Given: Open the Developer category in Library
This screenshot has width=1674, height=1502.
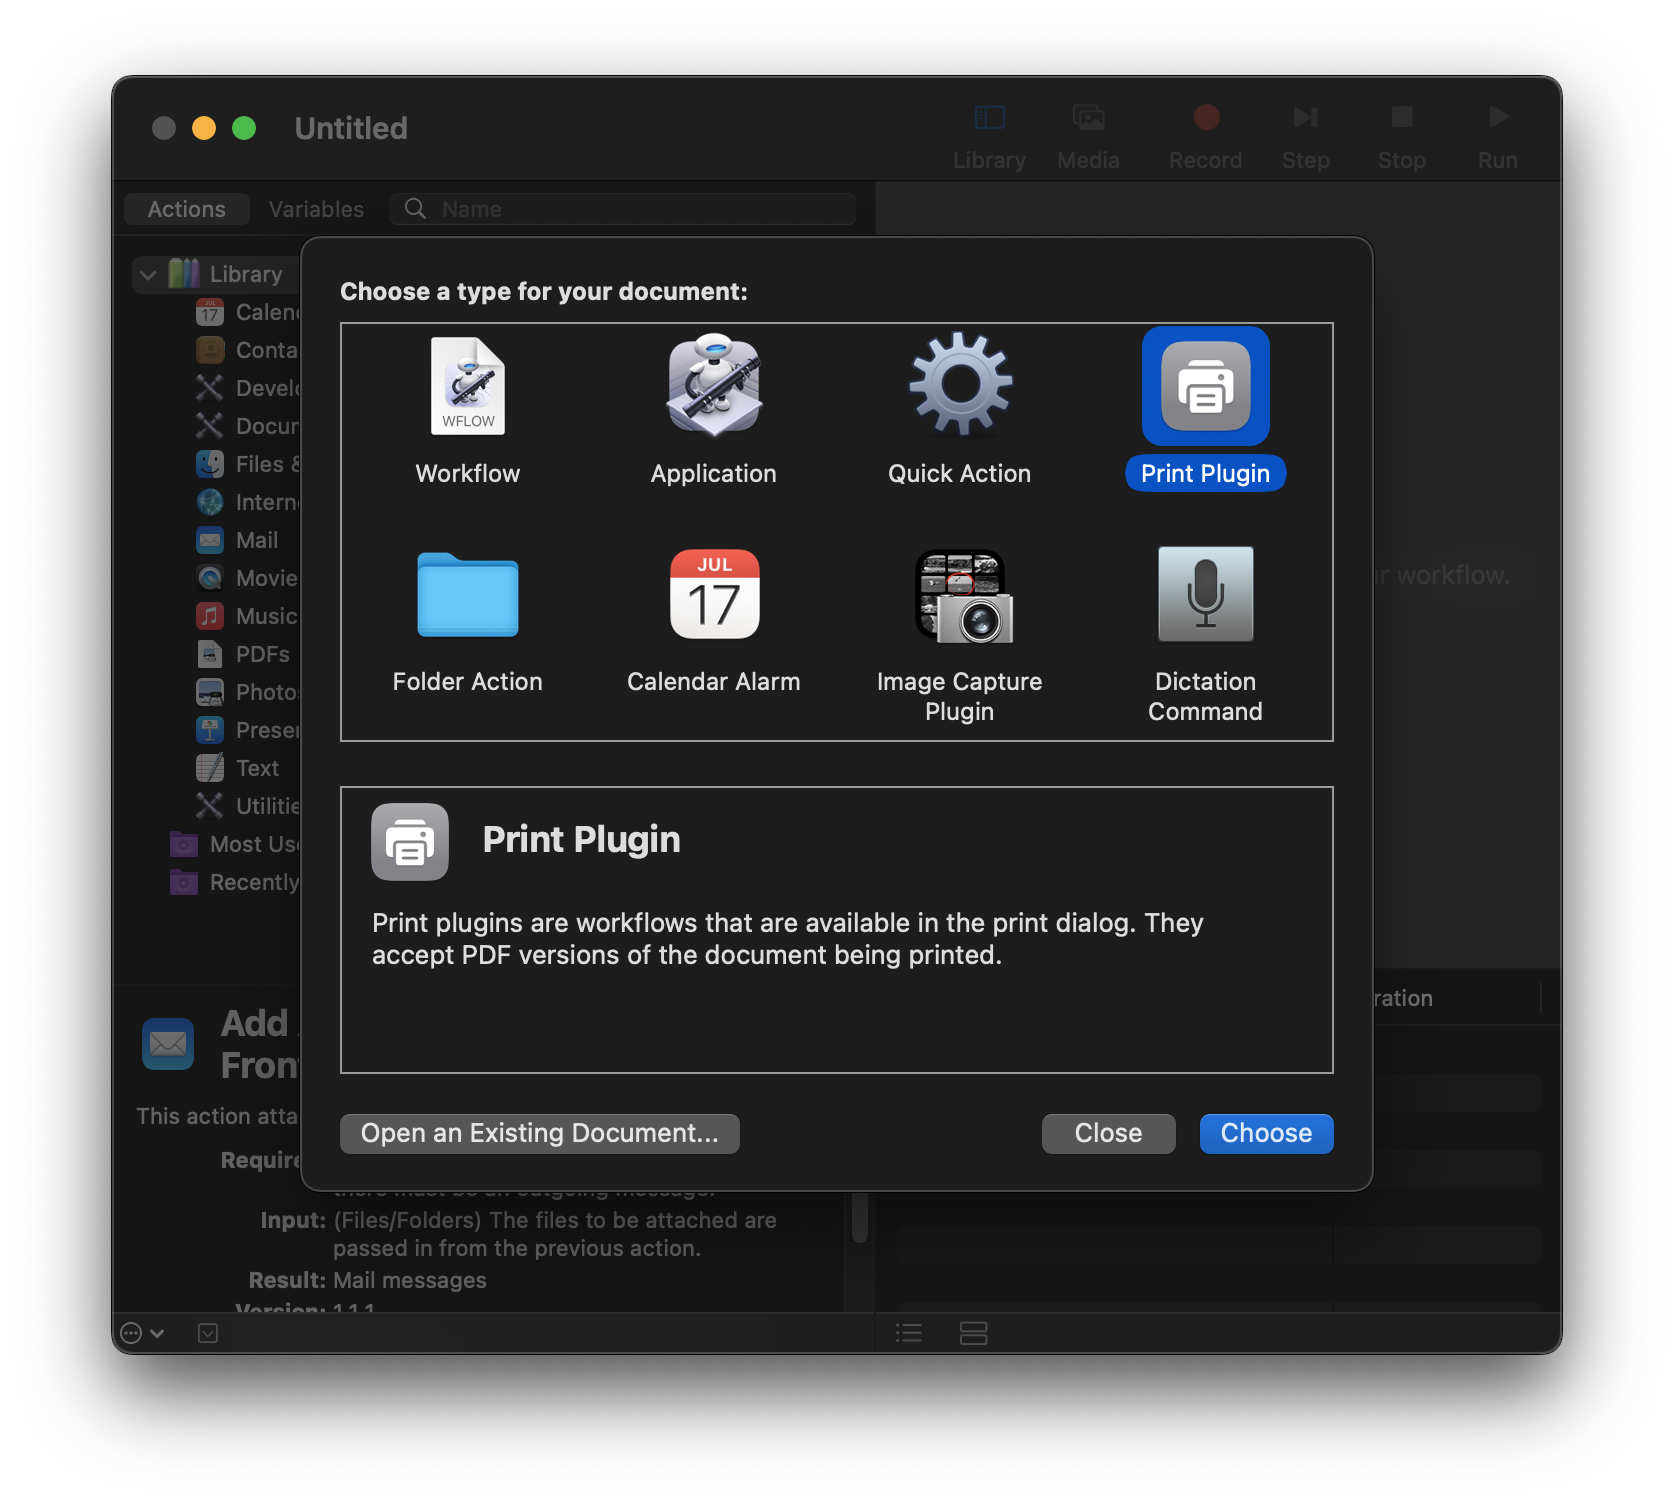Looking at the screenshot, I should 248,388.
